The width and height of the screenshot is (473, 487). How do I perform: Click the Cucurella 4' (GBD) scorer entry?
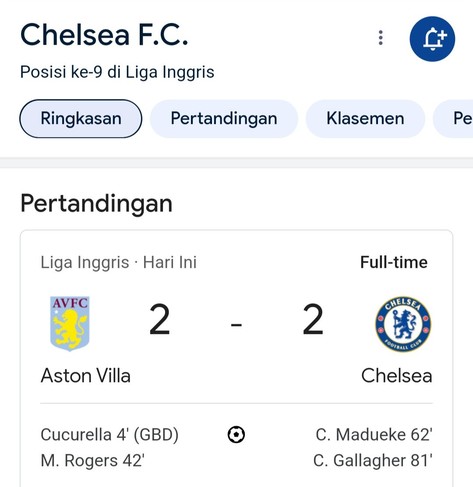coord(110,435)
